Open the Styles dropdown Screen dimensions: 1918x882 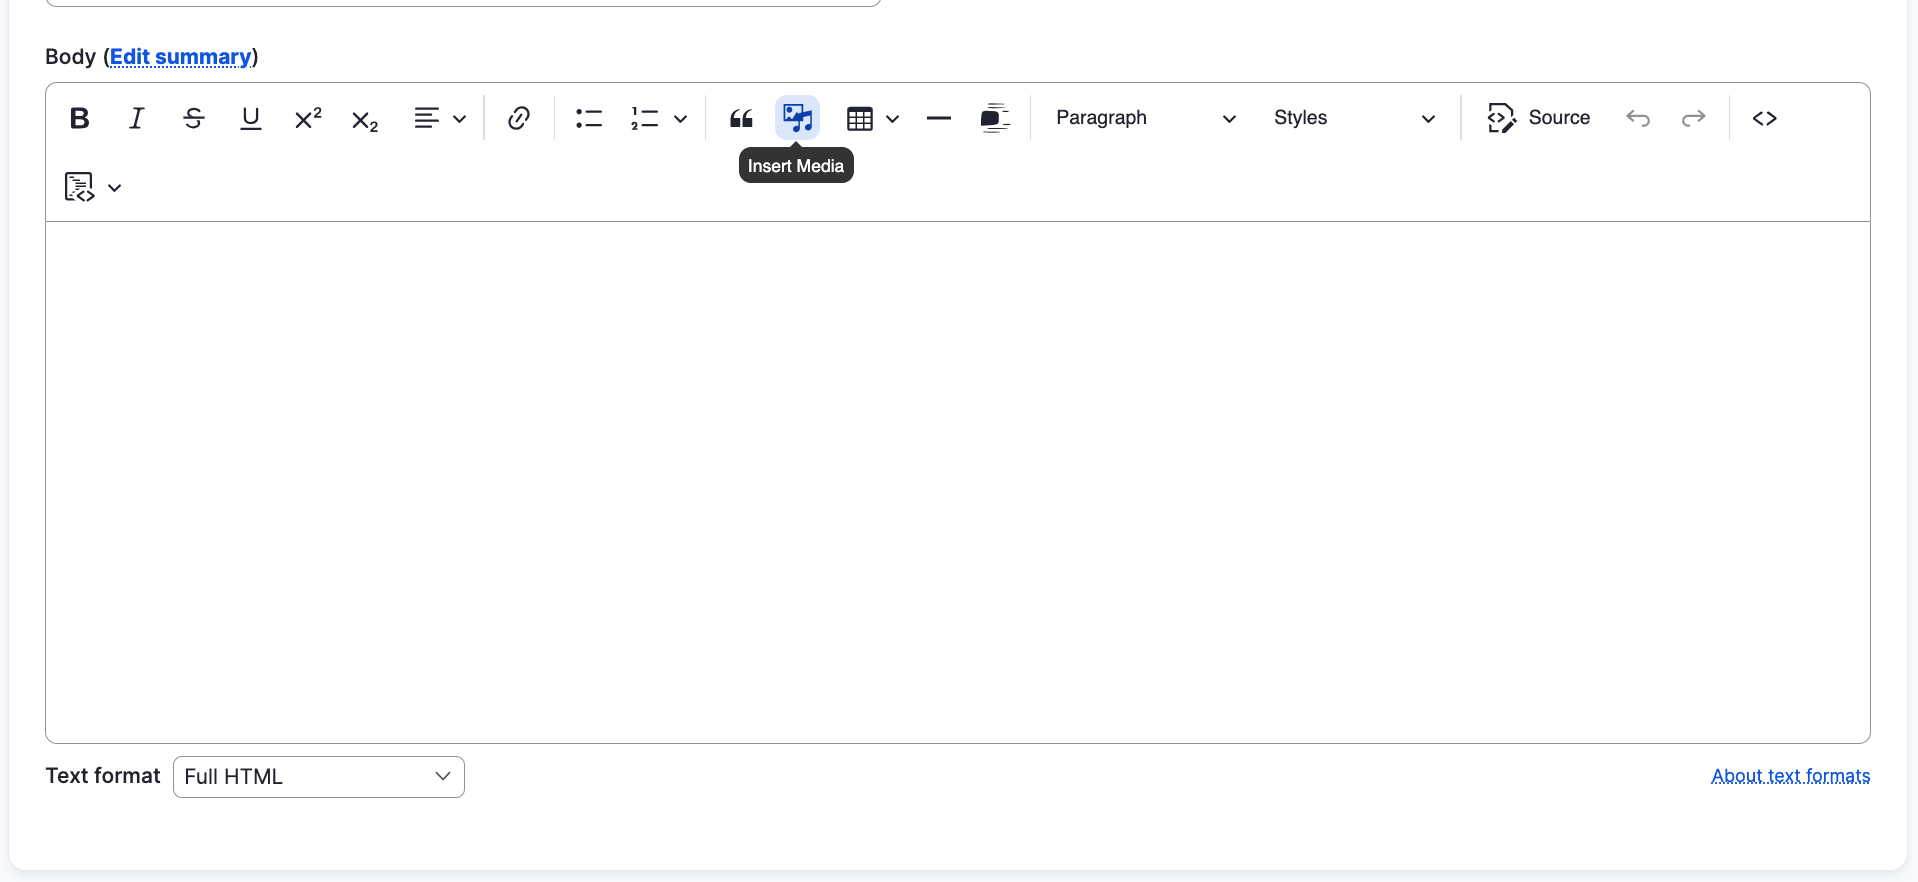point(1354,118)
